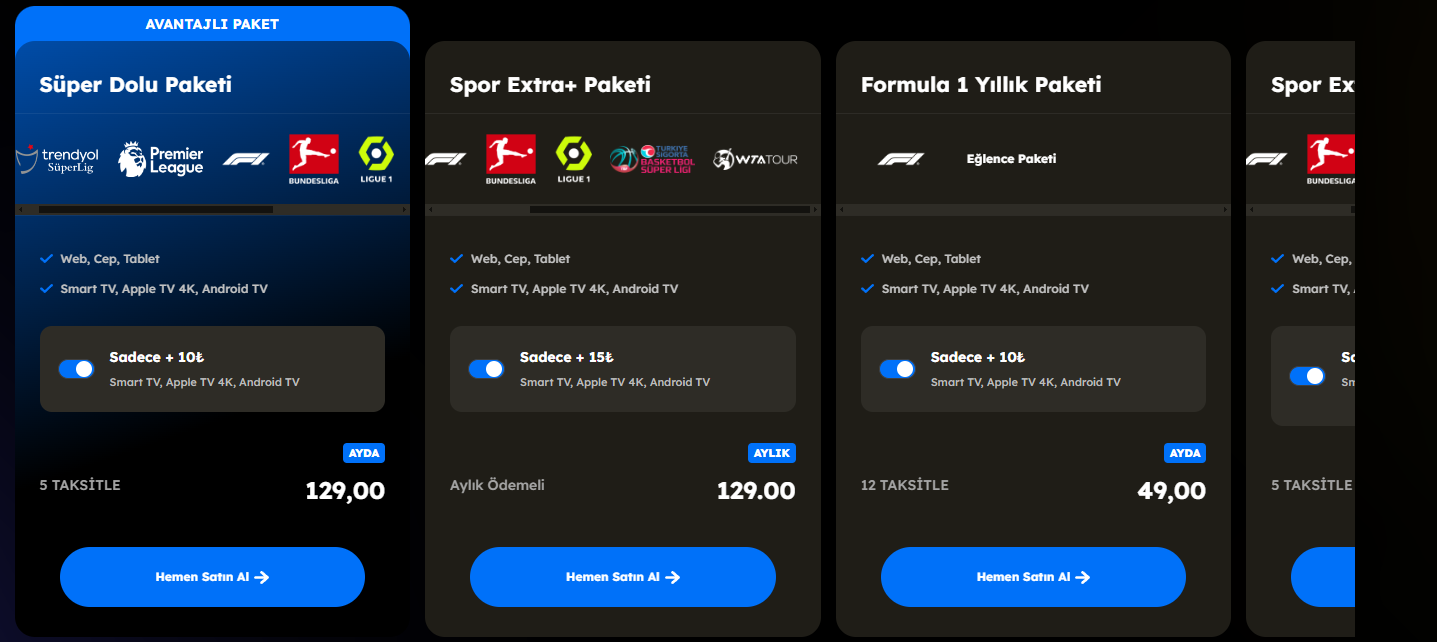Click the Basketbol Süper Ligi logo
This screenshot has width=1437, height=642.
(653, 159)
